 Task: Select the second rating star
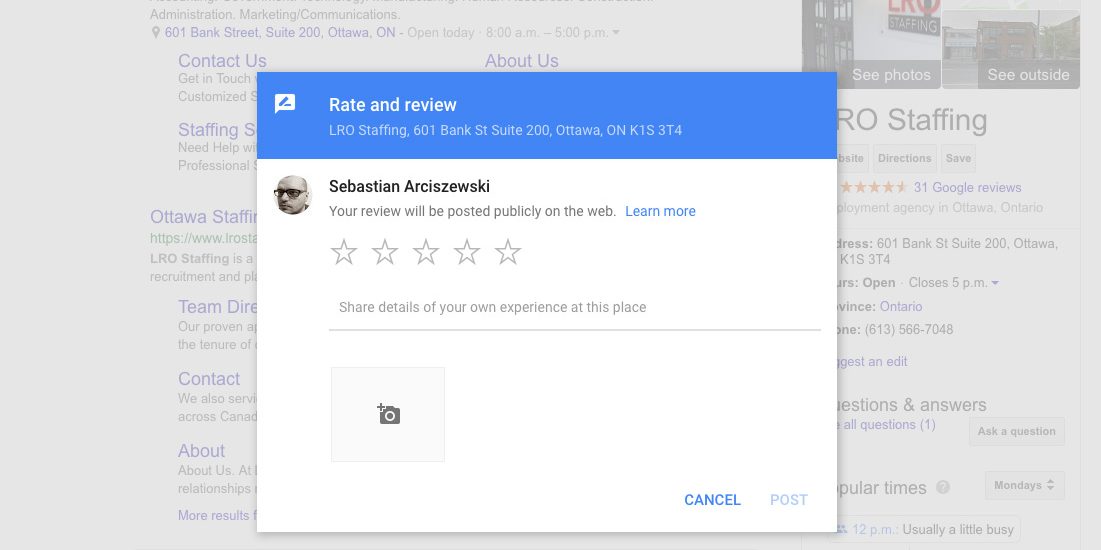coord(385,252)
